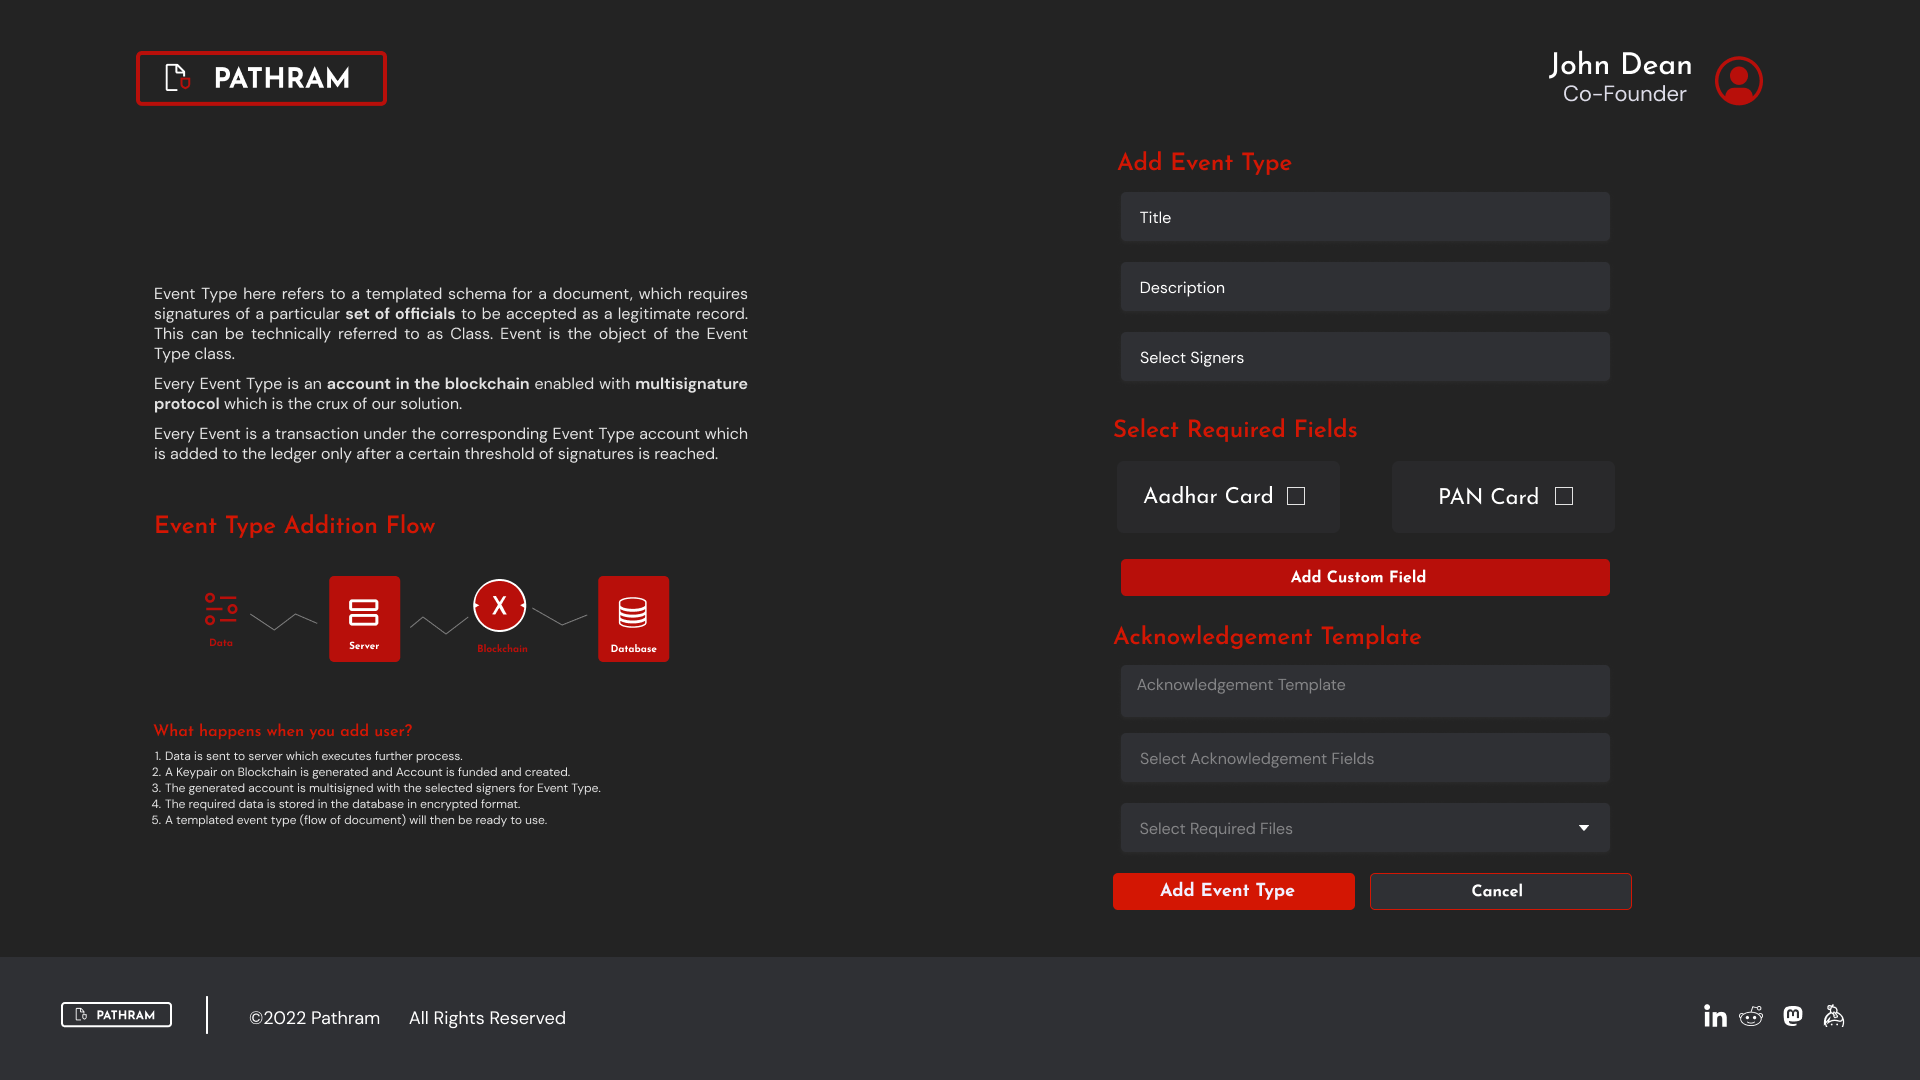Click the Pathram logo in header
The image size is (1920, 1080).
261,78
